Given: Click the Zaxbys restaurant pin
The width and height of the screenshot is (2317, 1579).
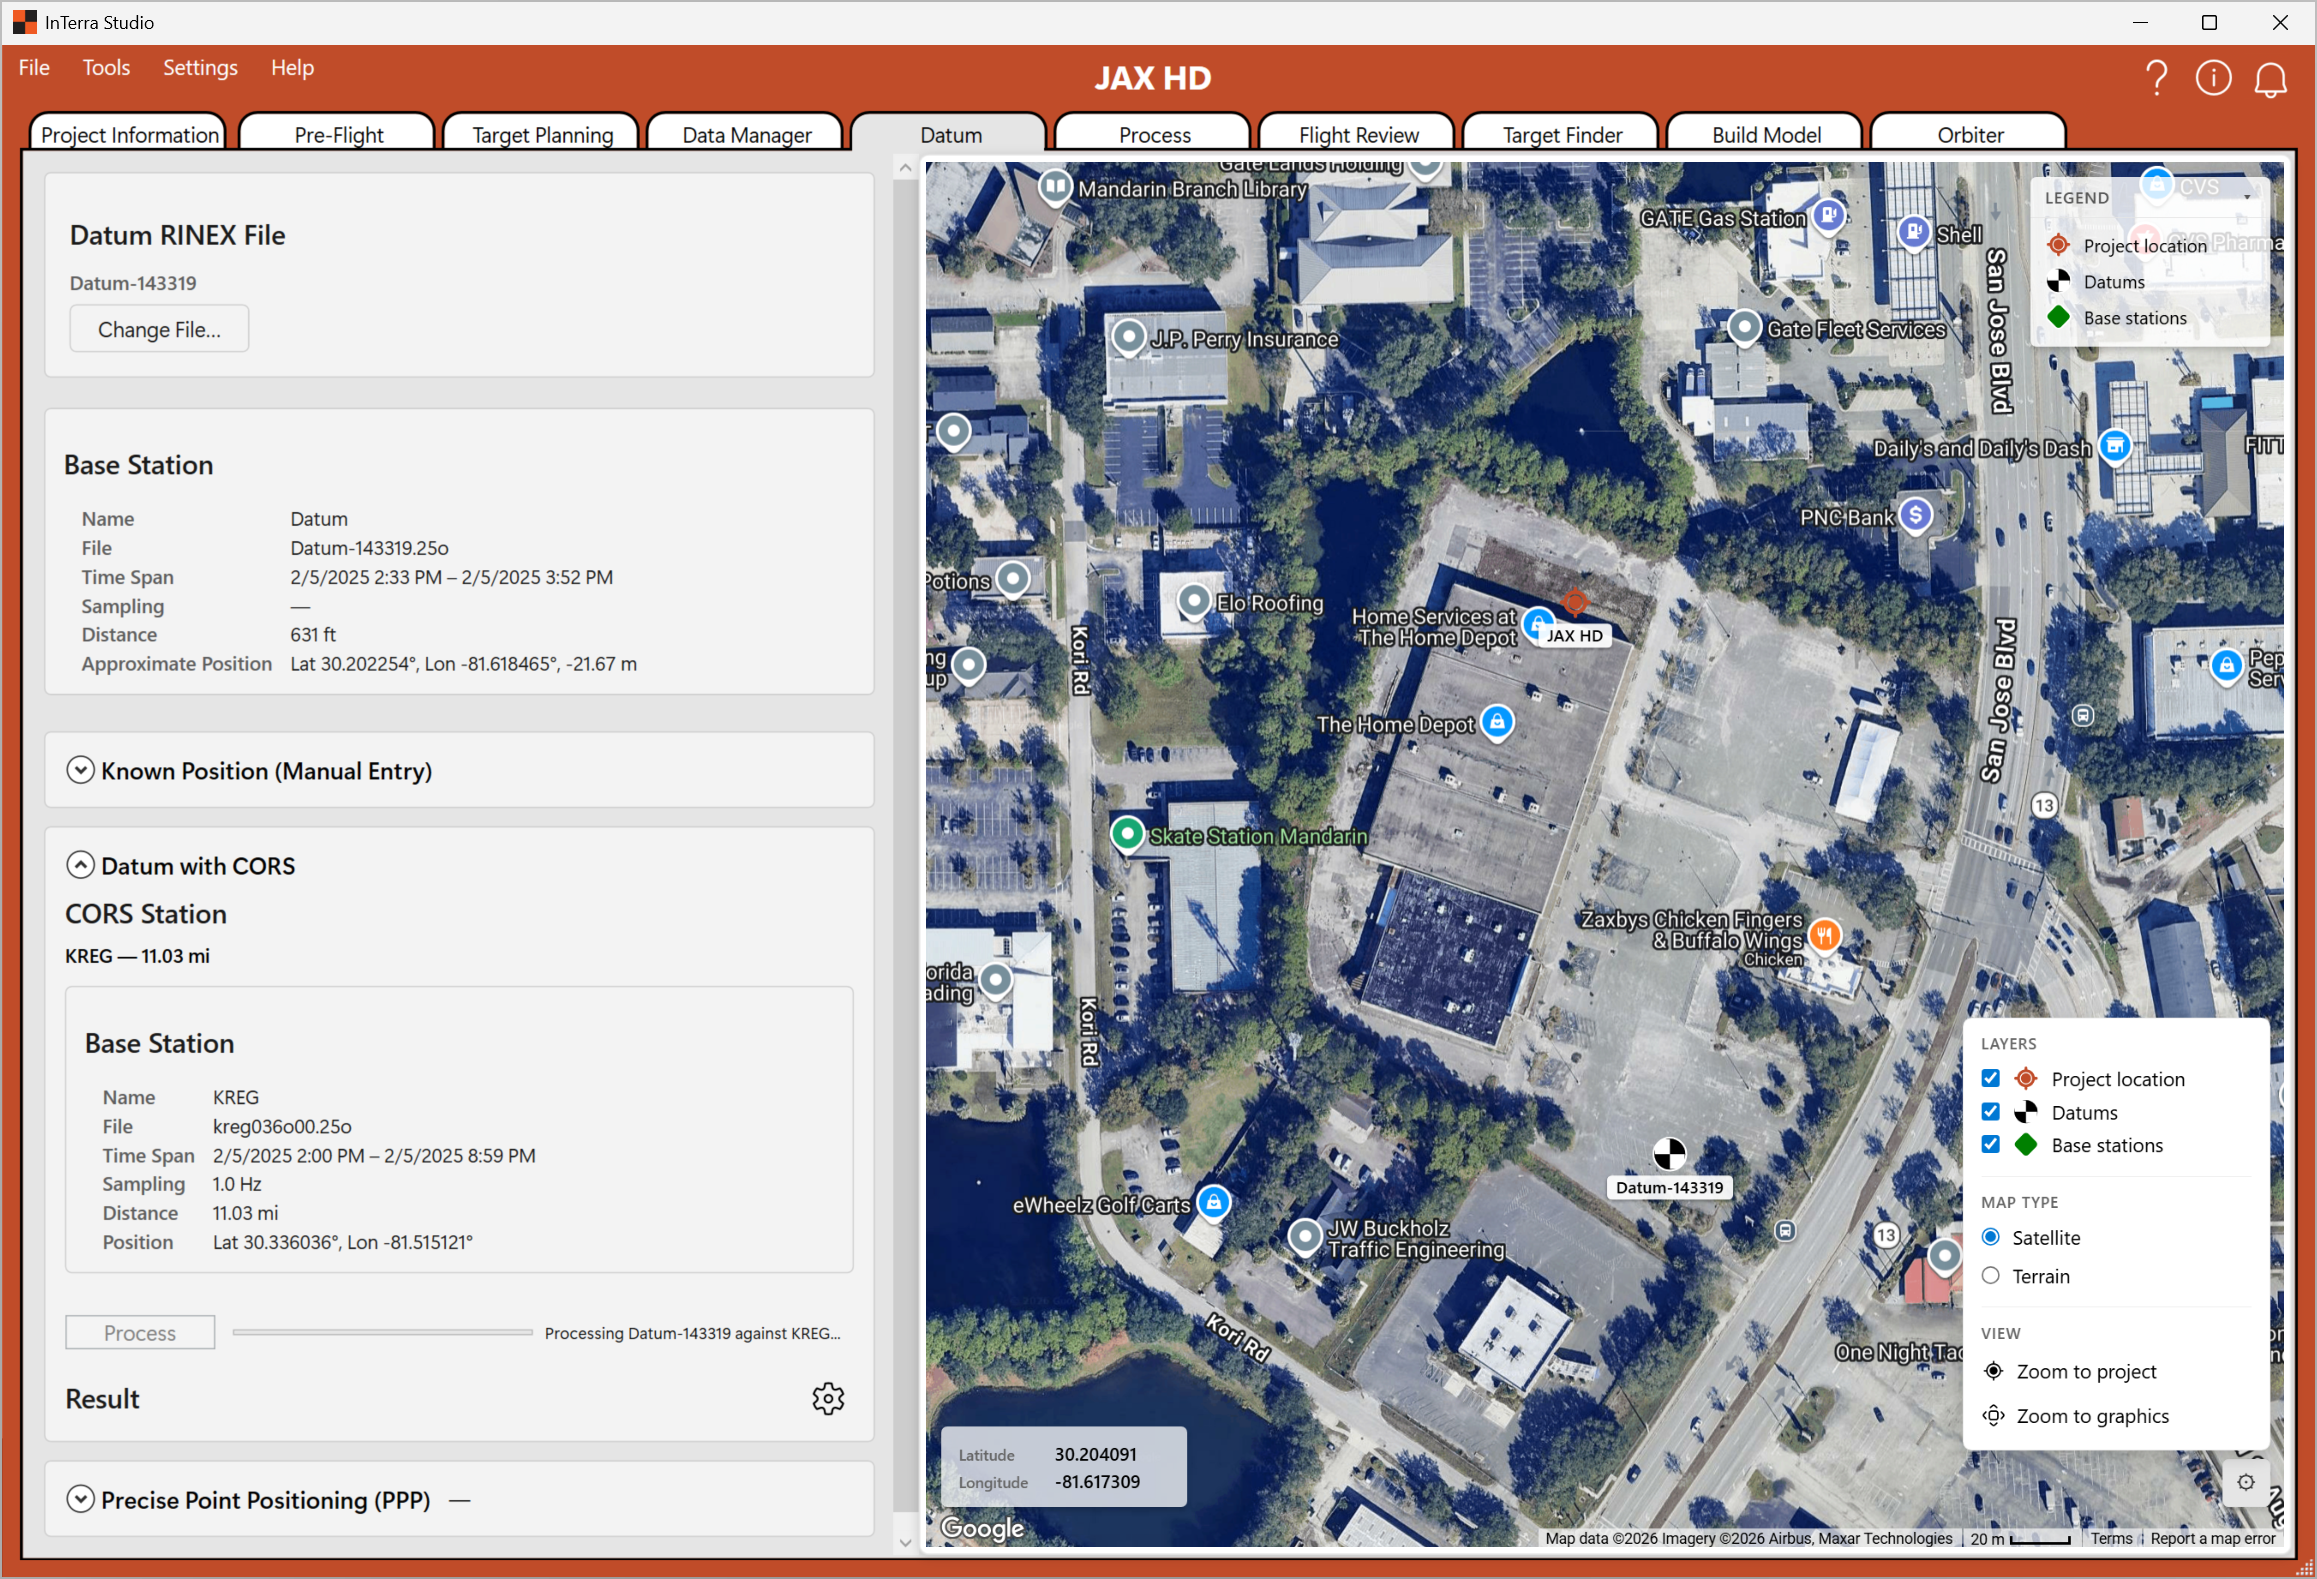Looking at the screenshot, I should (1825, 936).
